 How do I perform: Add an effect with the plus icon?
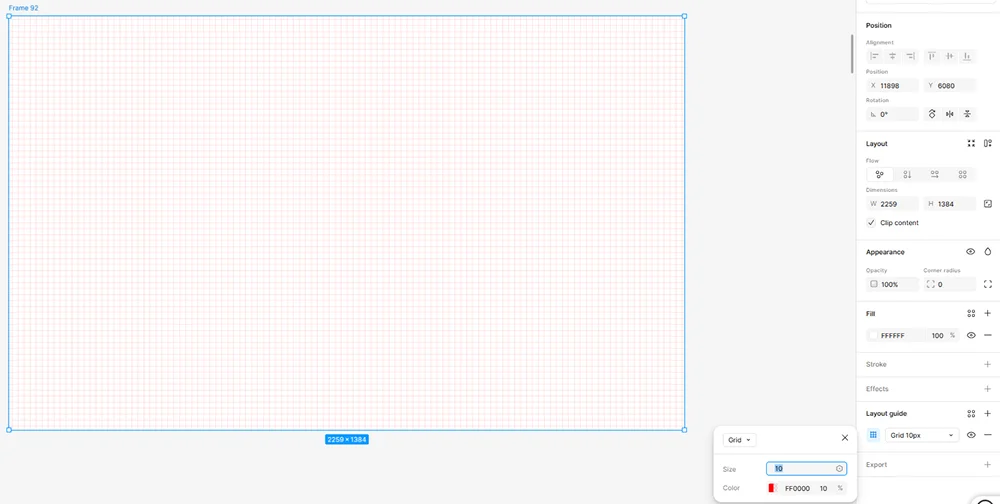coord(988,389)
